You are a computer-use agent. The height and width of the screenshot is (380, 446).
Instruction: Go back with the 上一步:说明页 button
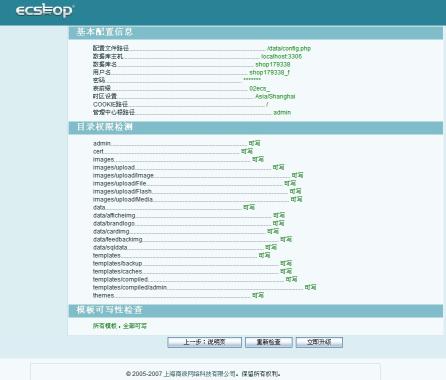204,342
